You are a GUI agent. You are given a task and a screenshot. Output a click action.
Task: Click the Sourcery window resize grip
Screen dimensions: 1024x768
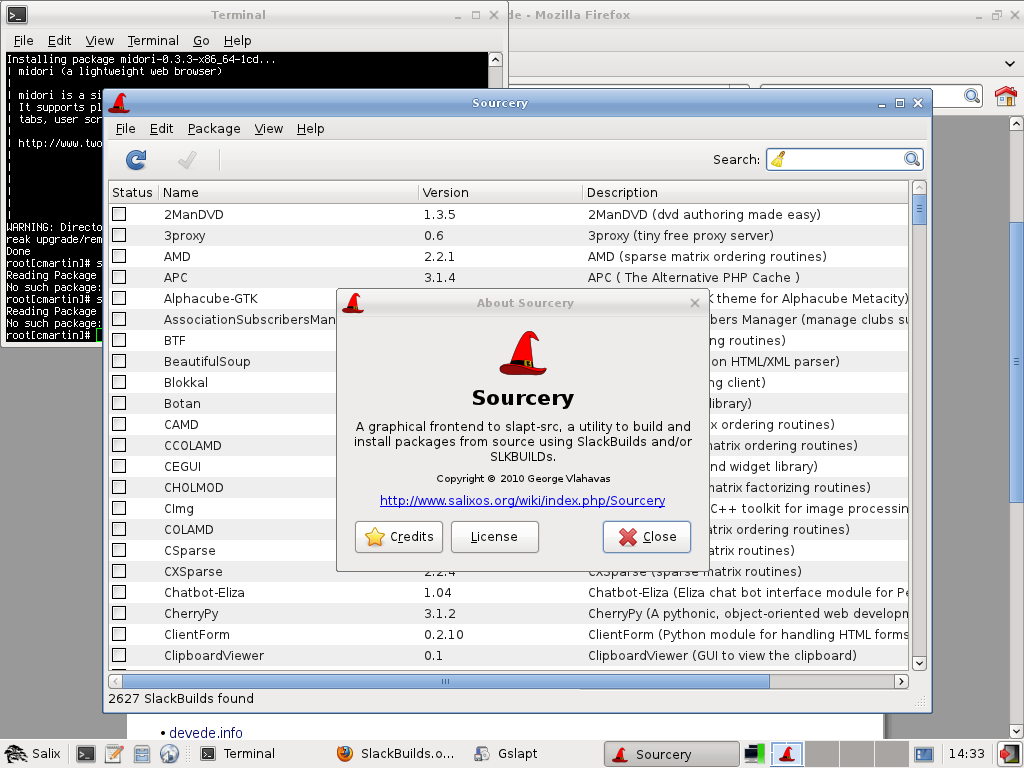coord(921,702)
